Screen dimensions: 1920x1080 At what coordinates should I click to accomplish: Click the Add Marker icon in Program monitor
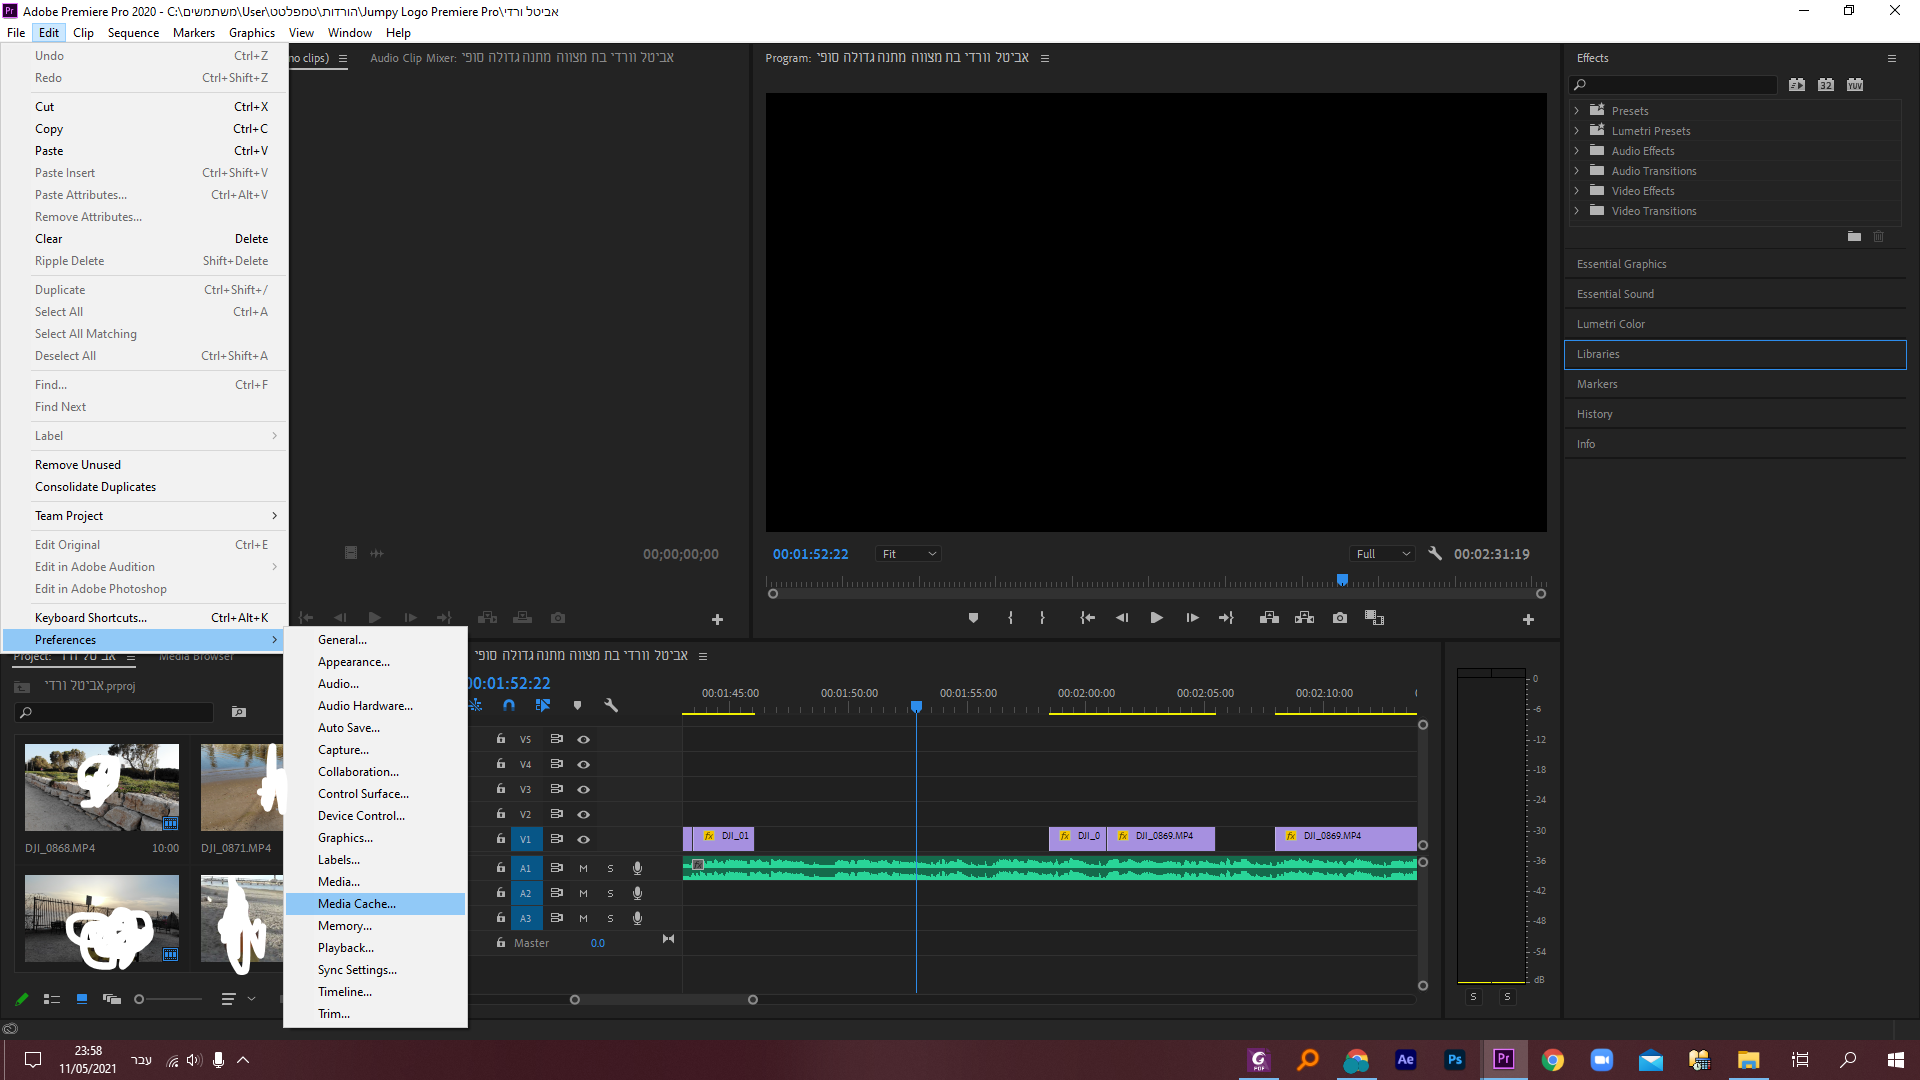[973, 618]
